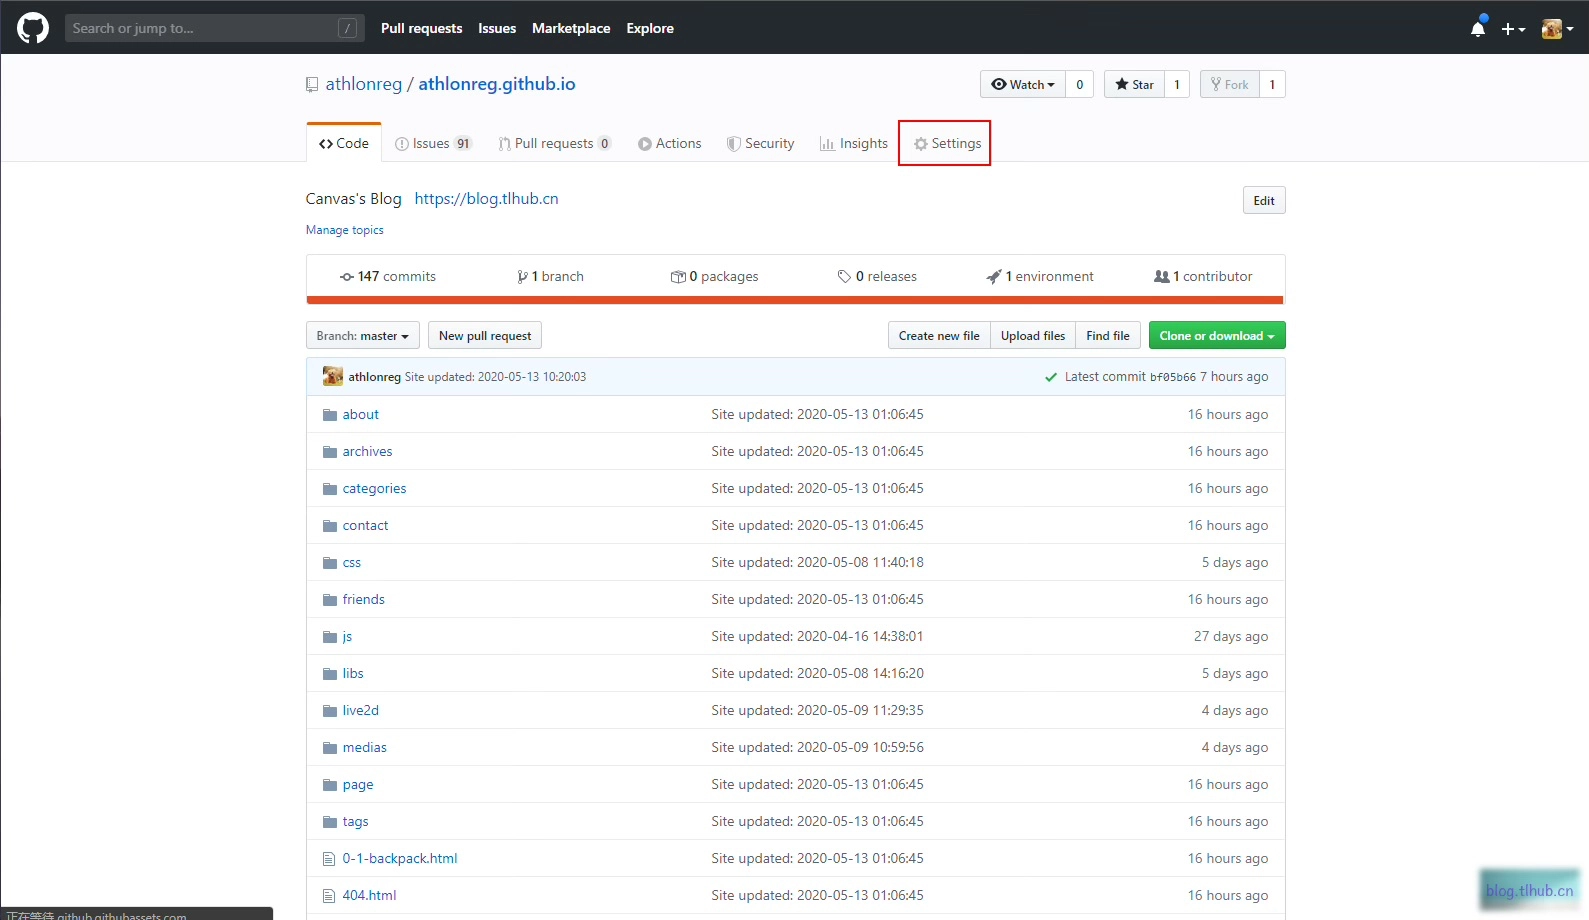1589x920 pixels.
Task: Open the Branch: master dropdown
Action: click(363, 335)
